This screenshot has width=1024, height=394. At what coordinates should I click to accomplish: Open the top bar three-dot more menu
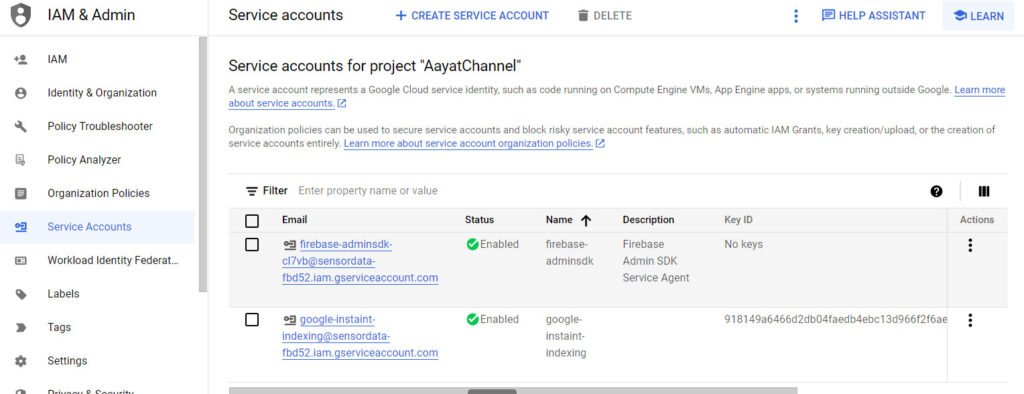click(795, 16)
